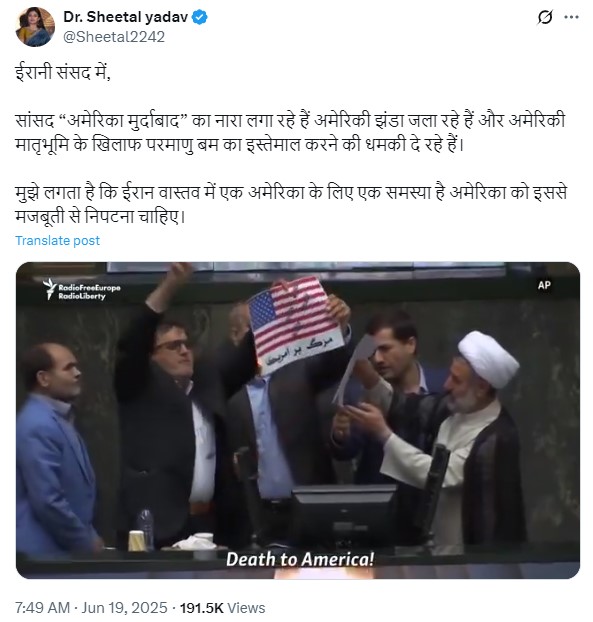
Task: Open the Grok explain-post icon
Action: (x=545, y=17)
